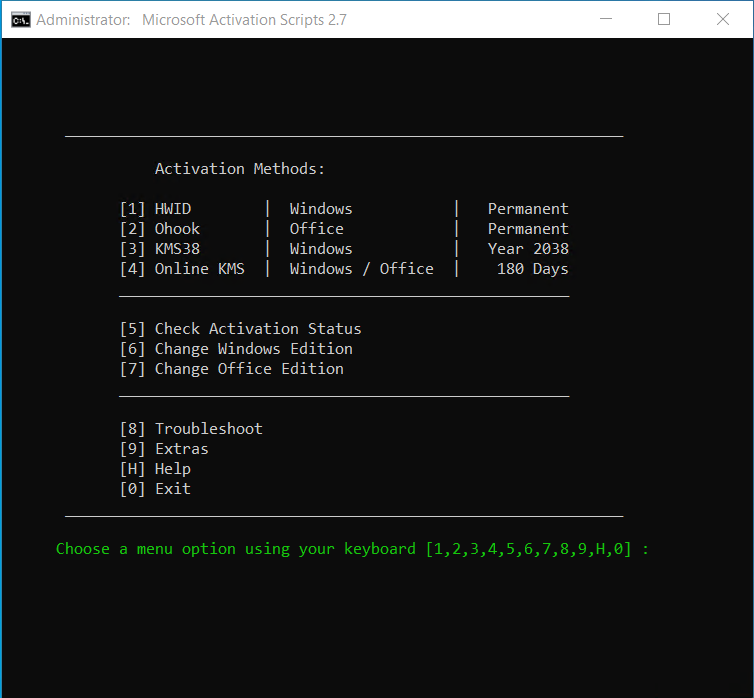
Task: Click the '[8] Troubleshoot' line
Action: 191,429
